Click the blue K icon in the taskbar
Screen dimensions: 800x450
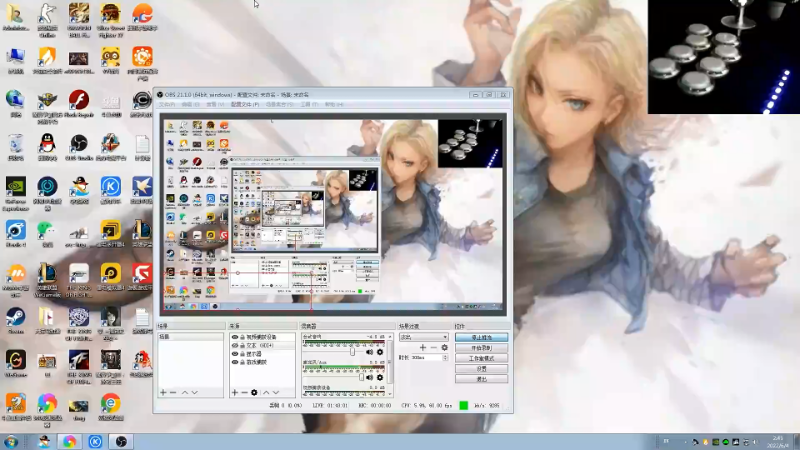(95, 441)
